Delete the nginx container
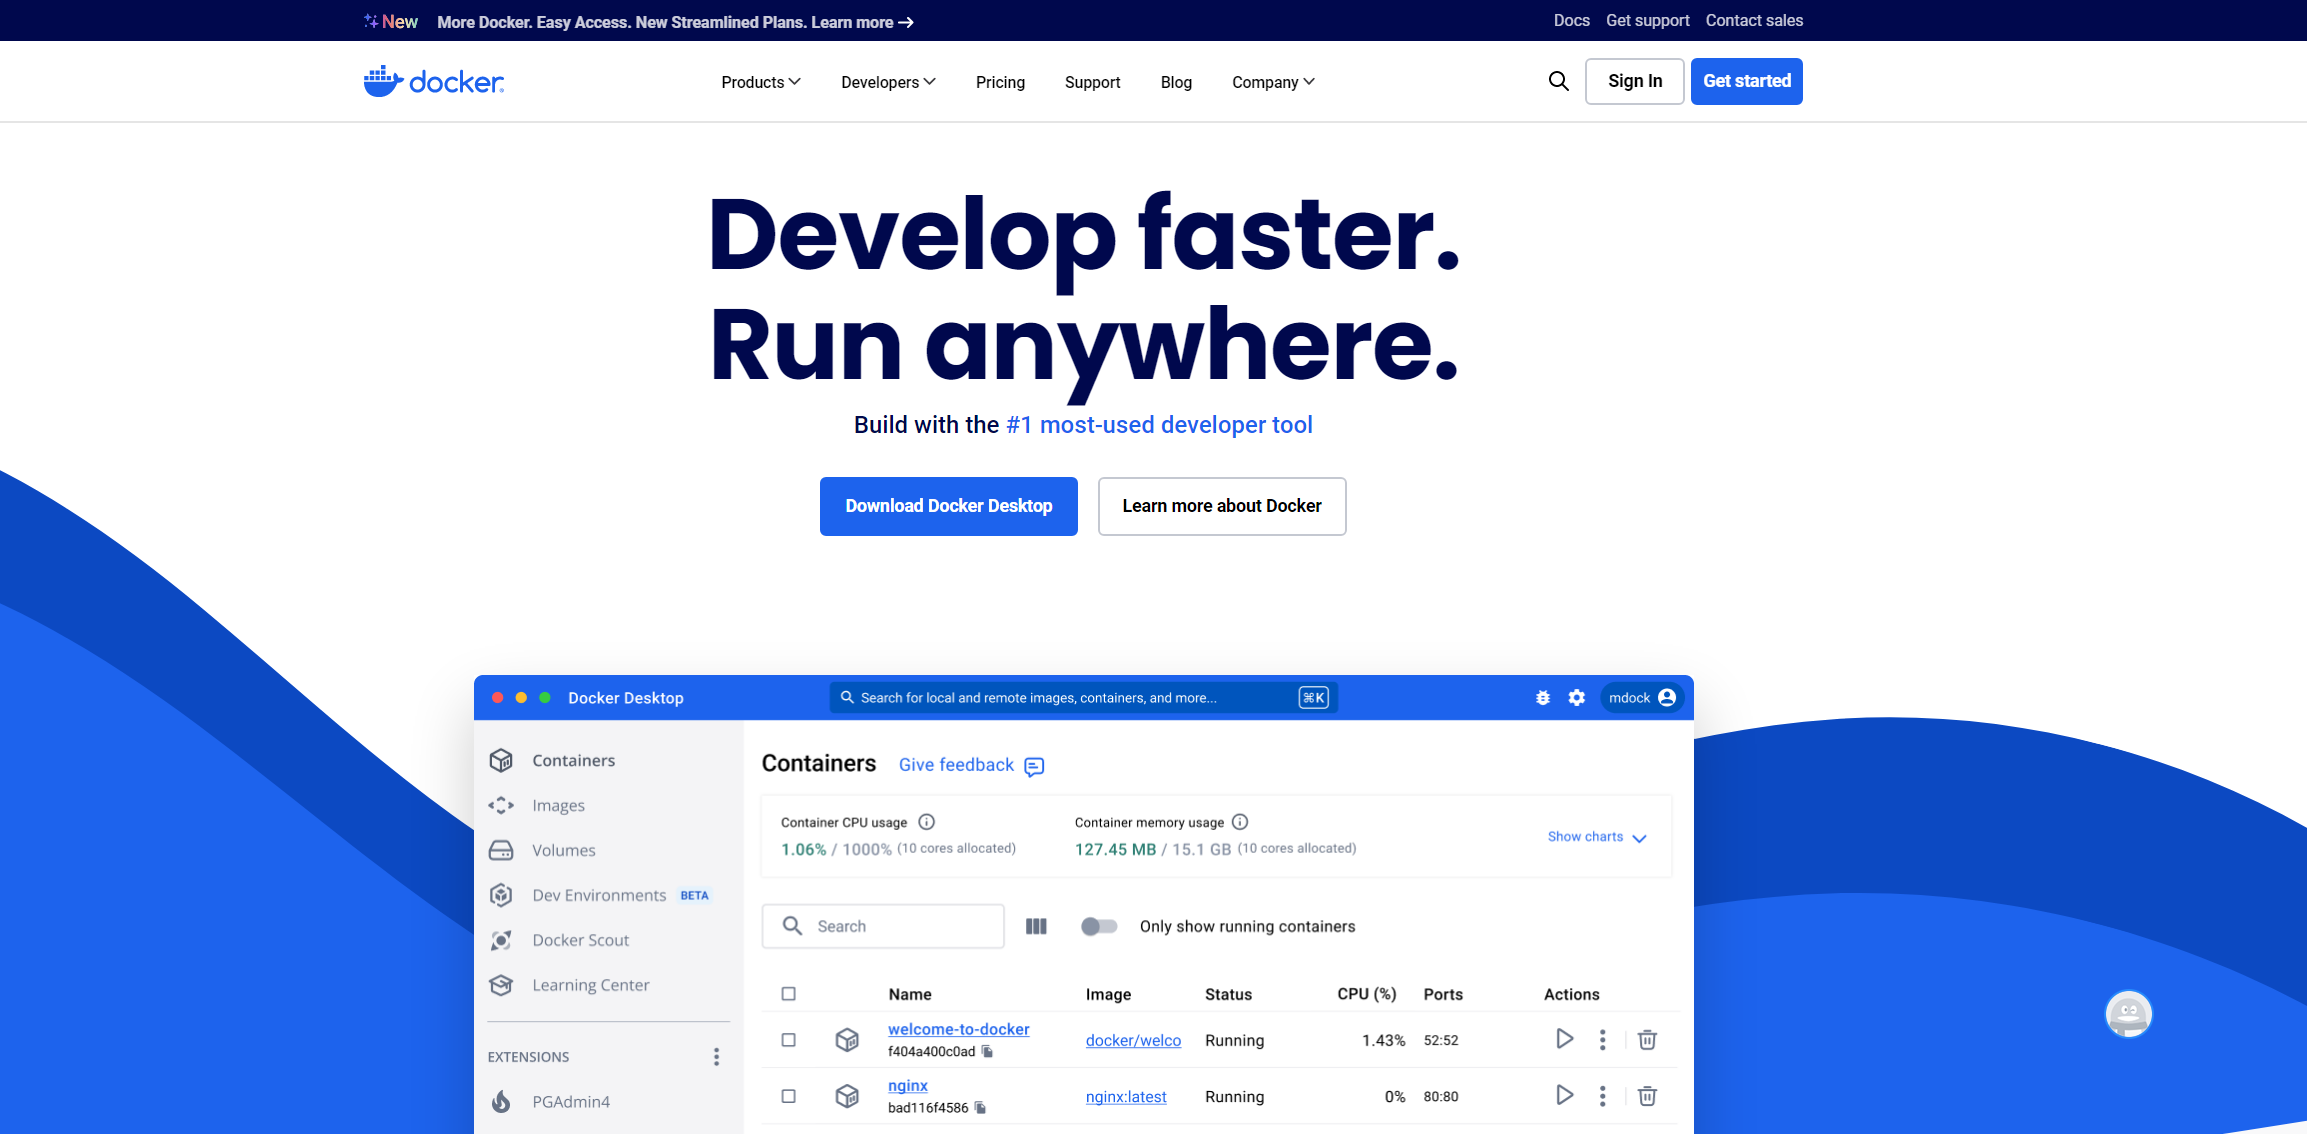The width and height of the screenshot is (2307, 1134). coord(1647,1096)
